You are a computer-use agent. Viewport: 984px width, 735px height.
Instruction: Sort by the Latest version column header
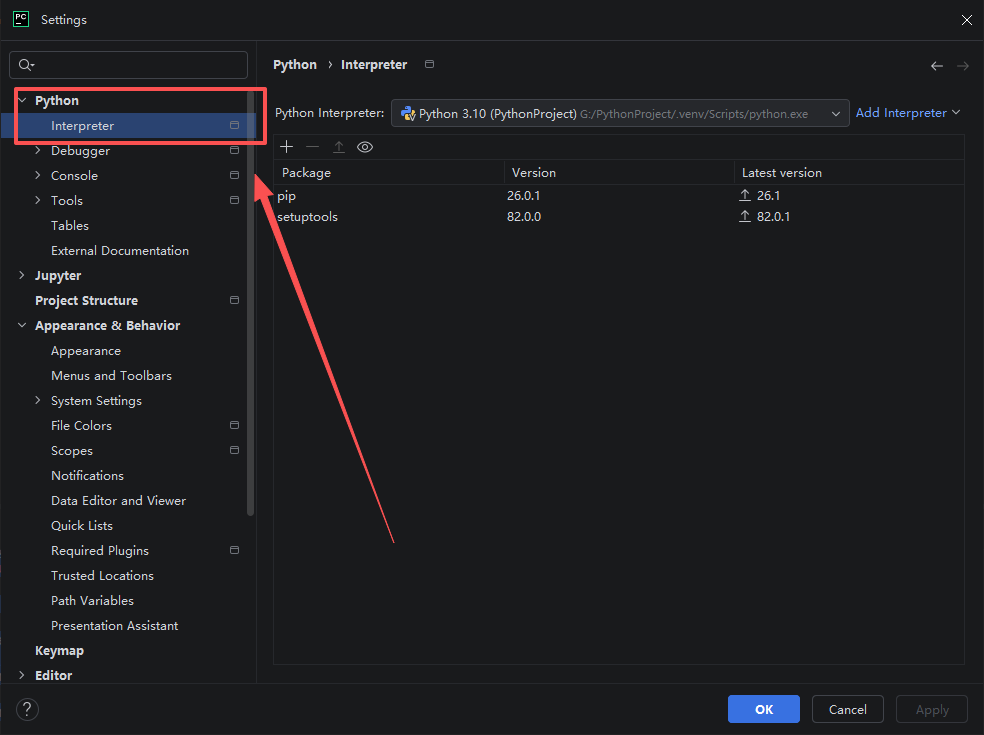tap(849, 173)
